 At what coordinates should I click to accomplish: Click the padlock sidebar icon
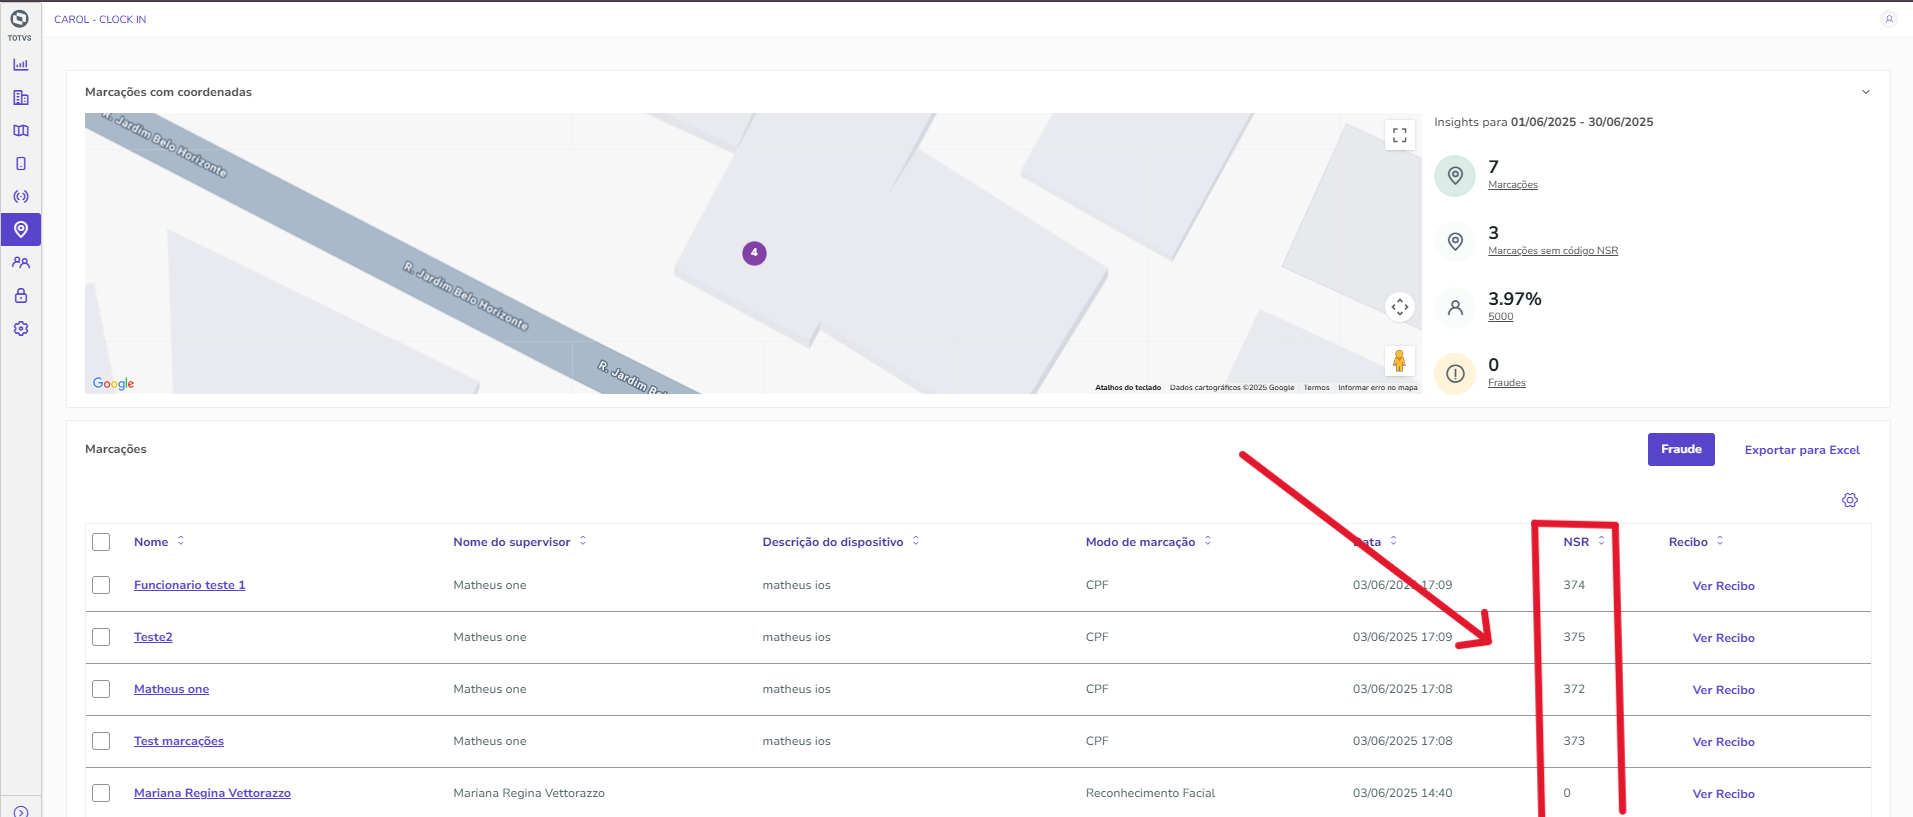[20, 296]
